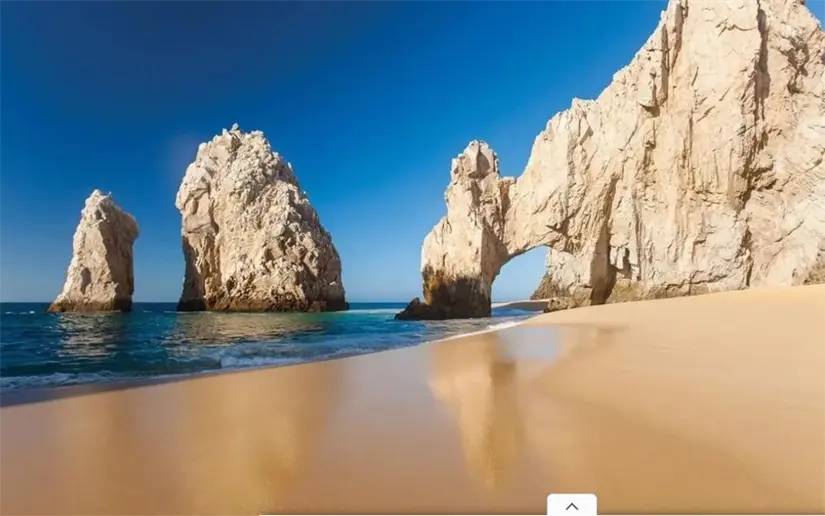Viewport: 825px width, 516px height.
Task: Click the dry sand dune on the right
Action: 720,340
